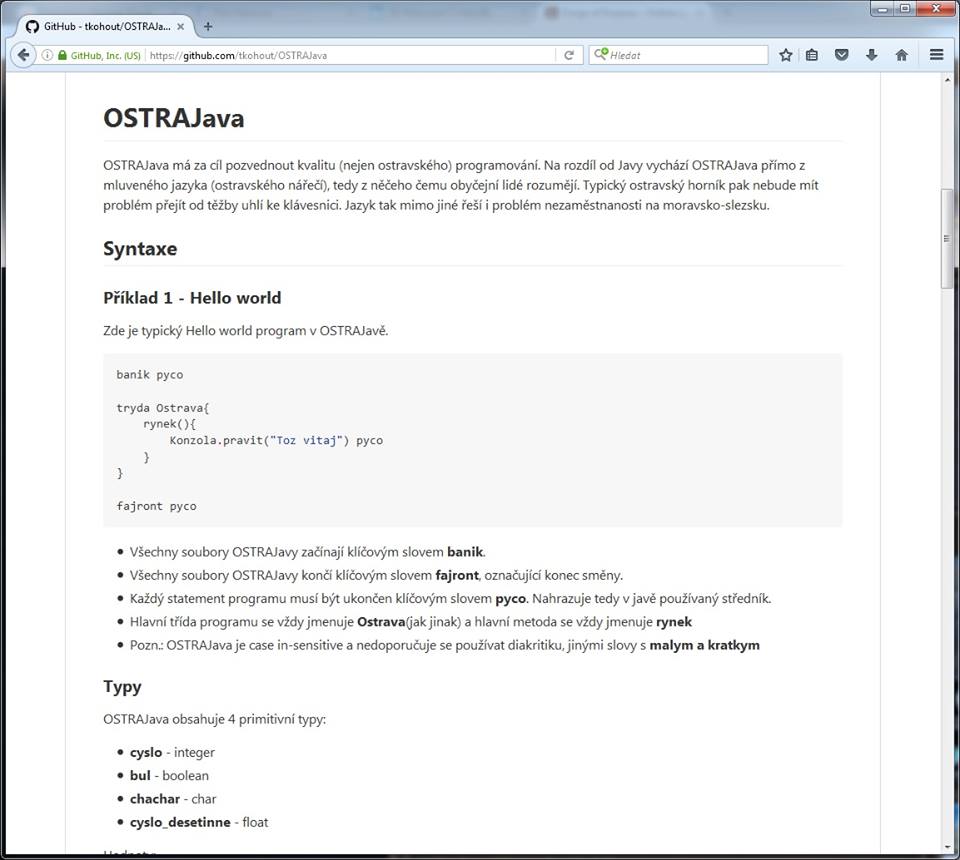Bookmark this page with the star icon
This screenshot has height=860, width=960.
click(786, 55)
